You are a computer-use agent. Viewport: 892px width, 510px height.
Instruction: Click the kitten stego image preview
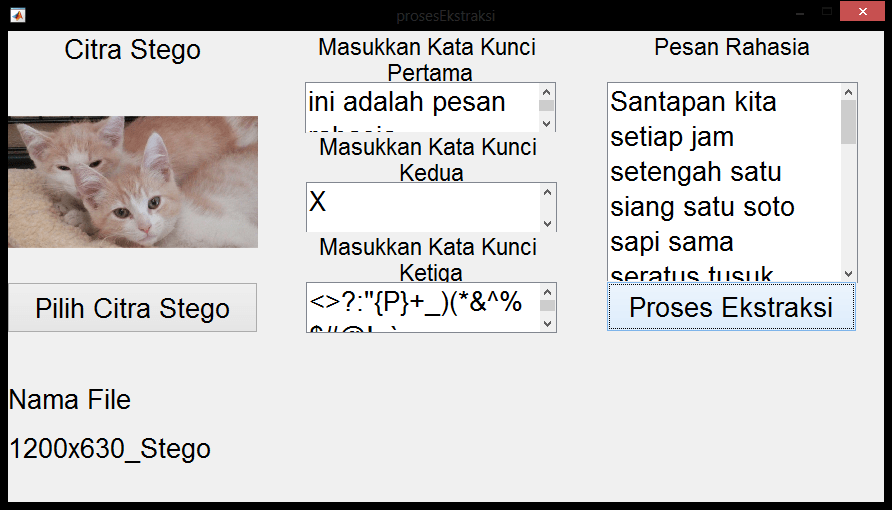click(133, 182)
